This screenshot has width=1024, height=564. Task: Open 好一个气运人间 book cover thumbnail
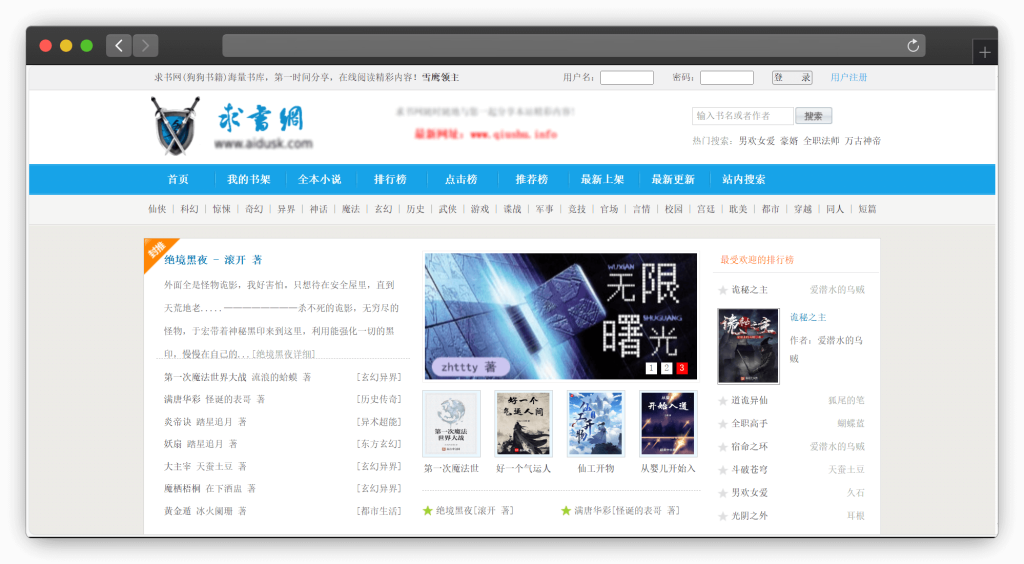[523, 424]
